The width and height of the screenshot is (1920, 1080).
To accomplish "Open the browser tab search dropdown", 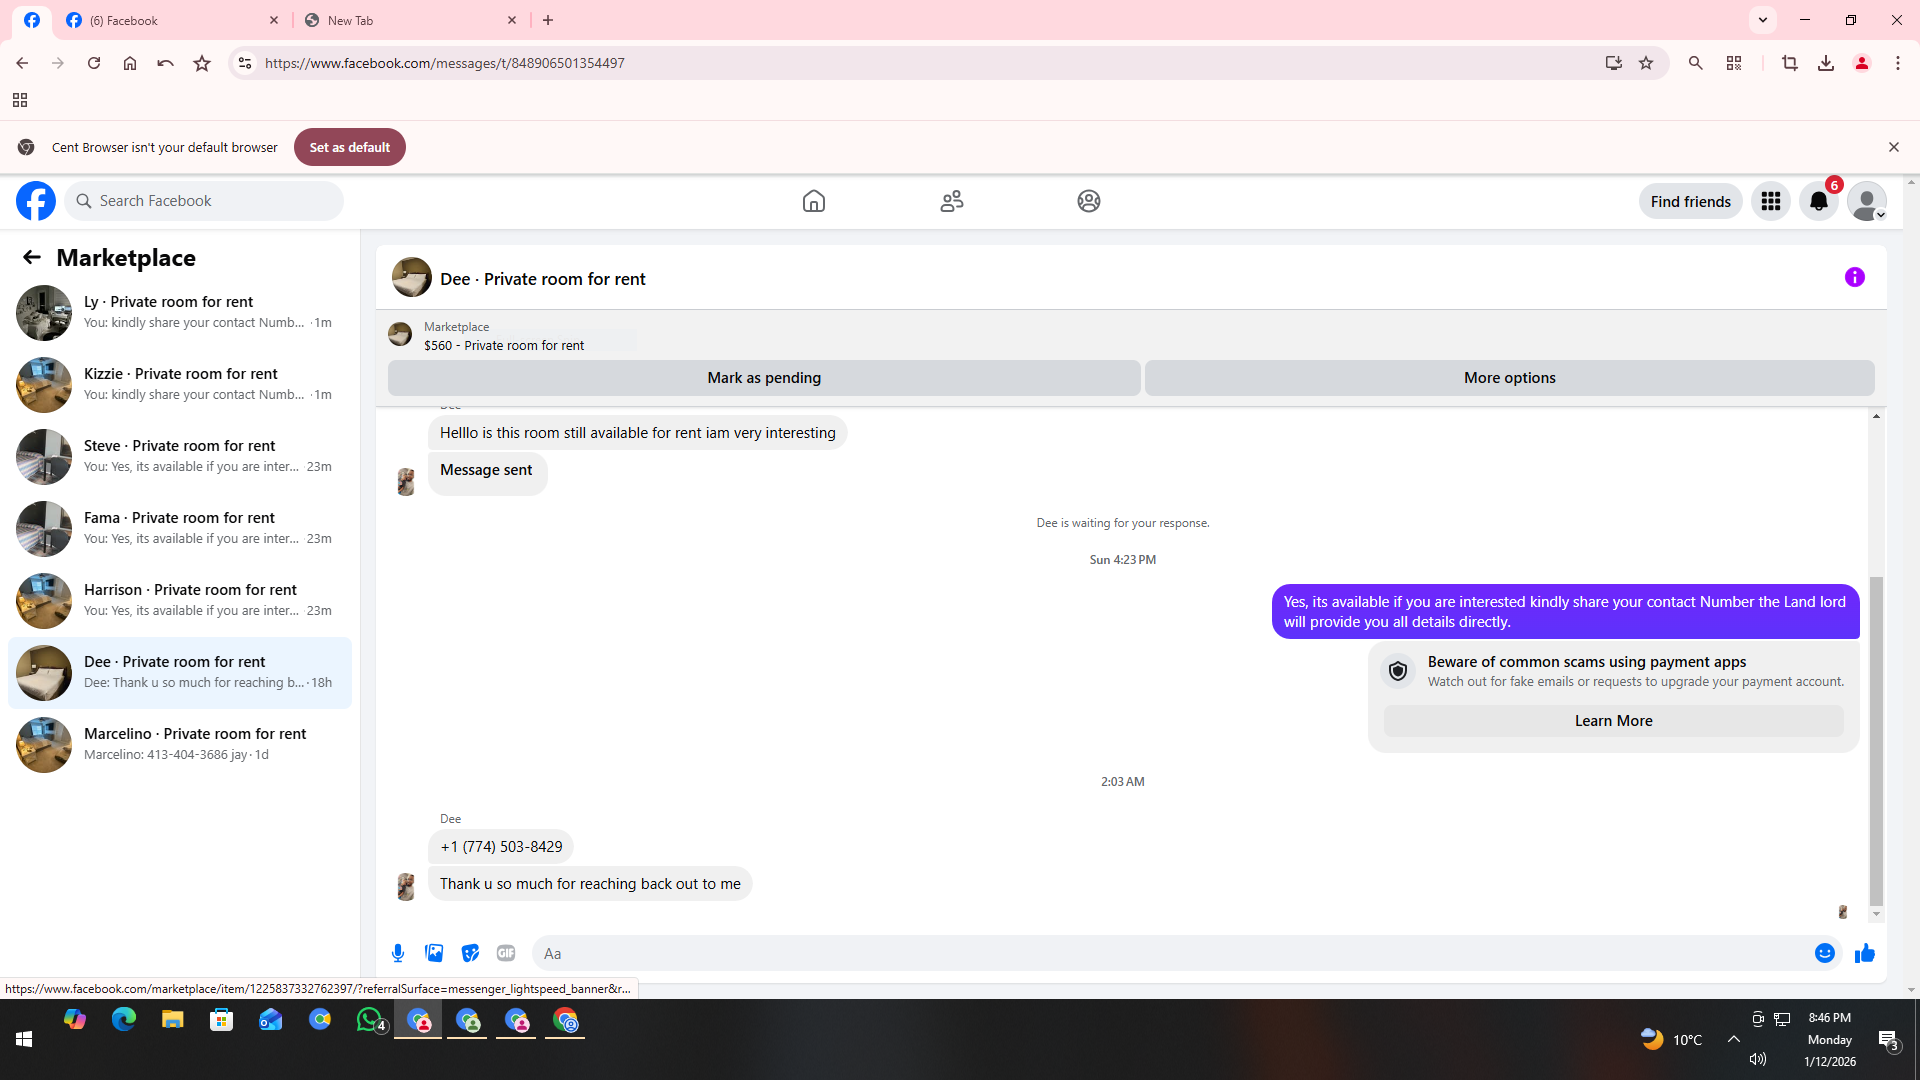I will pyautogui.click(x=1762, y=20).
